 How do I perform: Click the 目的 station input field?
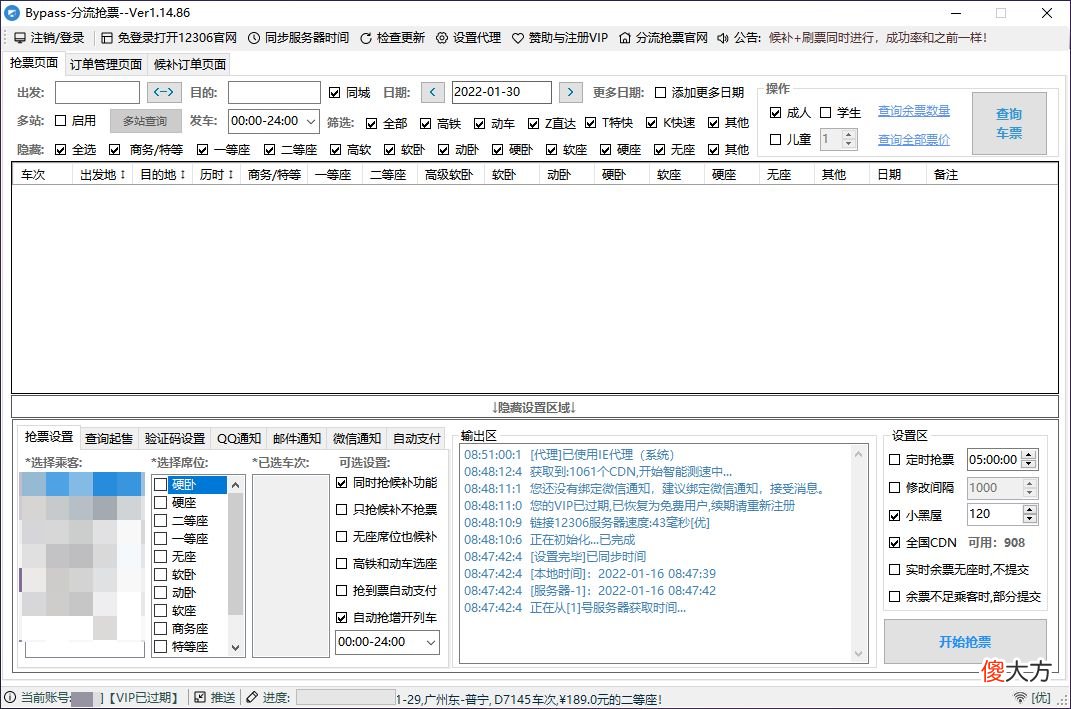pos(274,92)
